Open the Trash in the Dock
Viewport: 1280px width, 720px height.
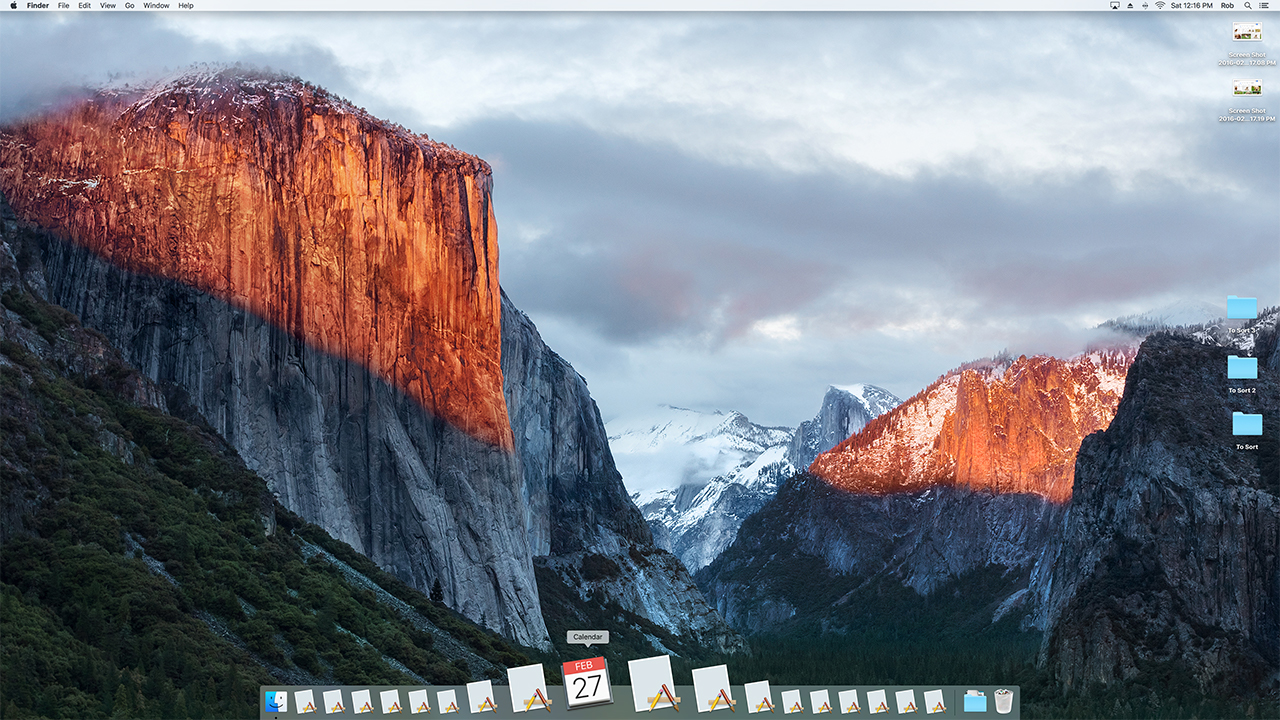click(1003, 701)
